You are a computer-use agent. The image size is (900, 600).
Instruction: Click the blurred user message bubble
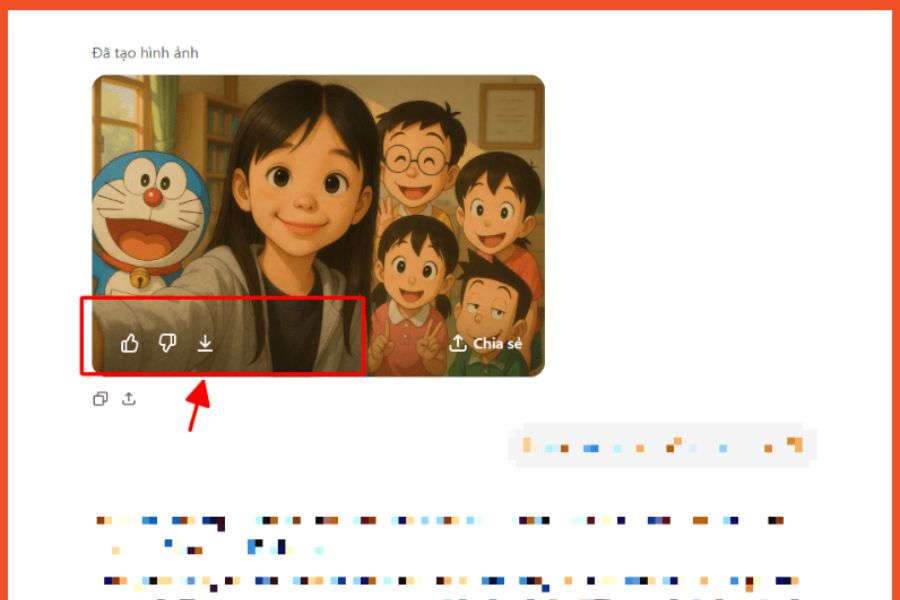(x=663, y=445)
